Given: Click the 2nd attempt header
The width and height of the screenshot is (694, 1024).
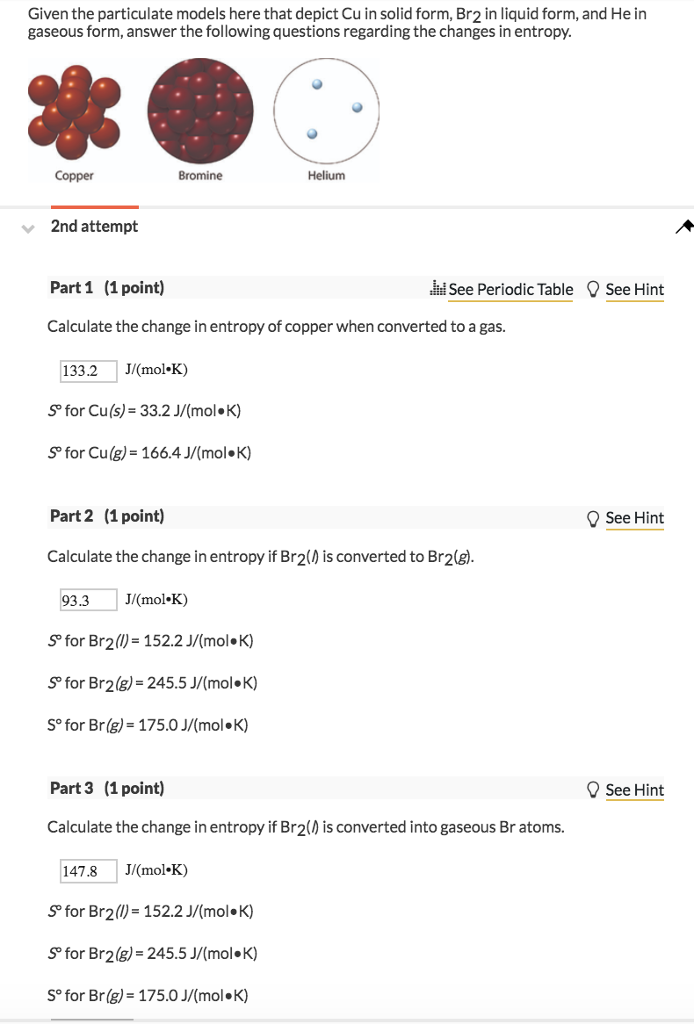Looking at the screenshot, I should [93, 227].
